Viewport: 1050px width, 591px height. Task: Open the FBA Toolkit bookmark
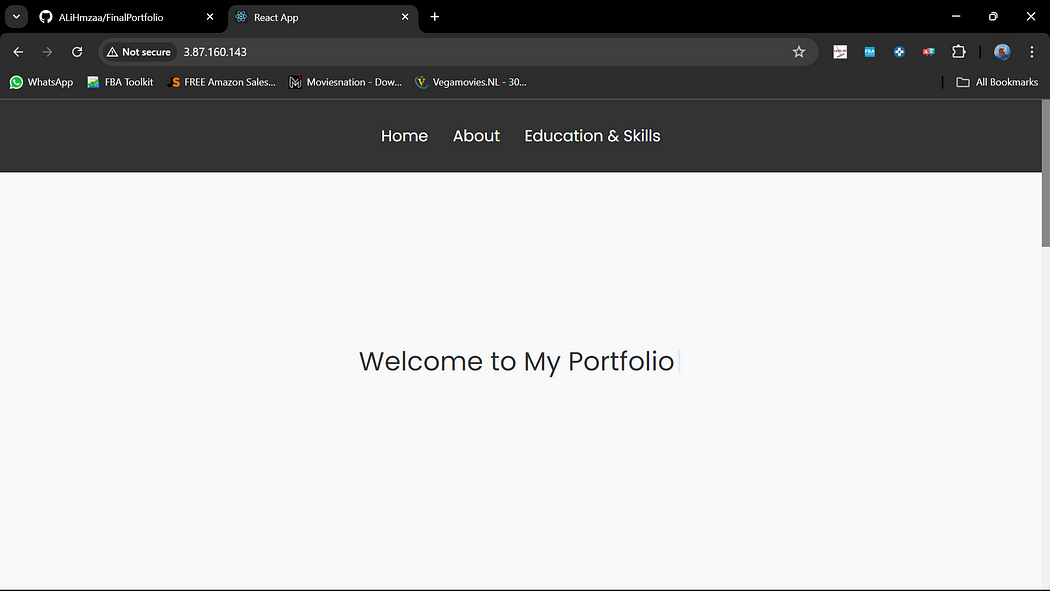point(120,82)
